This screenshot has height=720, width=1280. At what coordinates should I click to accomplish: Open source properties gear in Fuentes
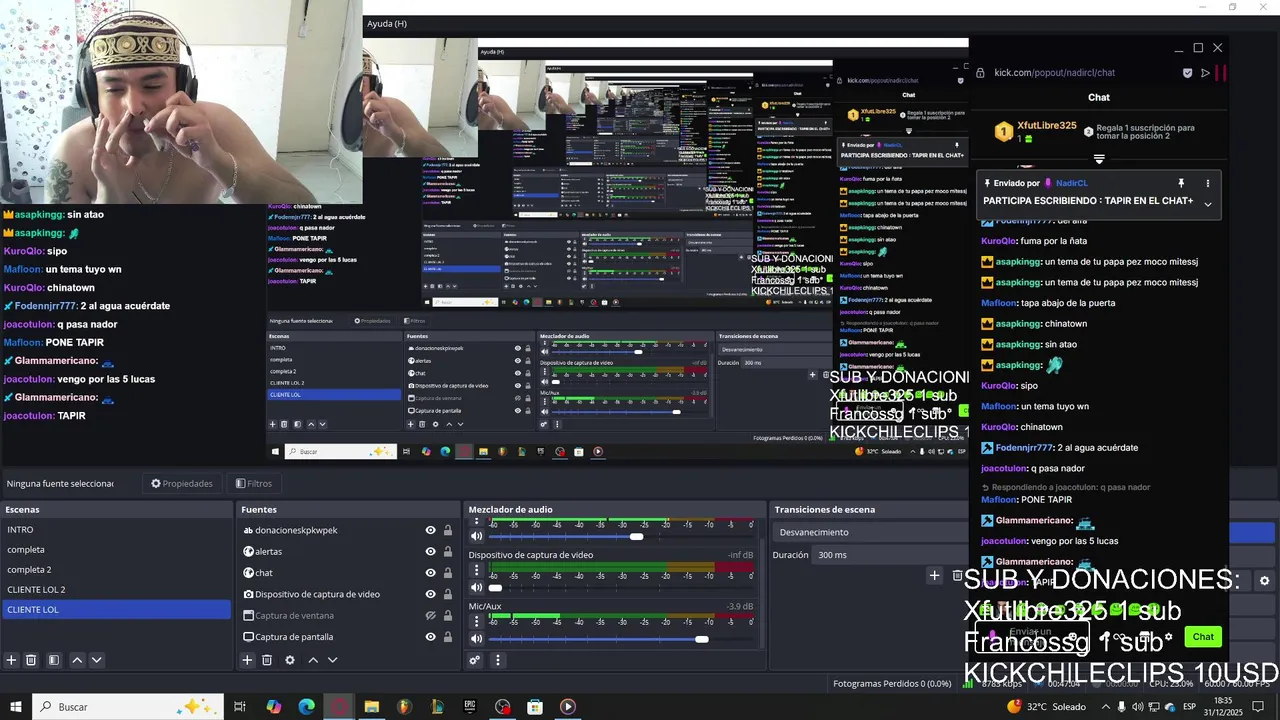(290, 660)
